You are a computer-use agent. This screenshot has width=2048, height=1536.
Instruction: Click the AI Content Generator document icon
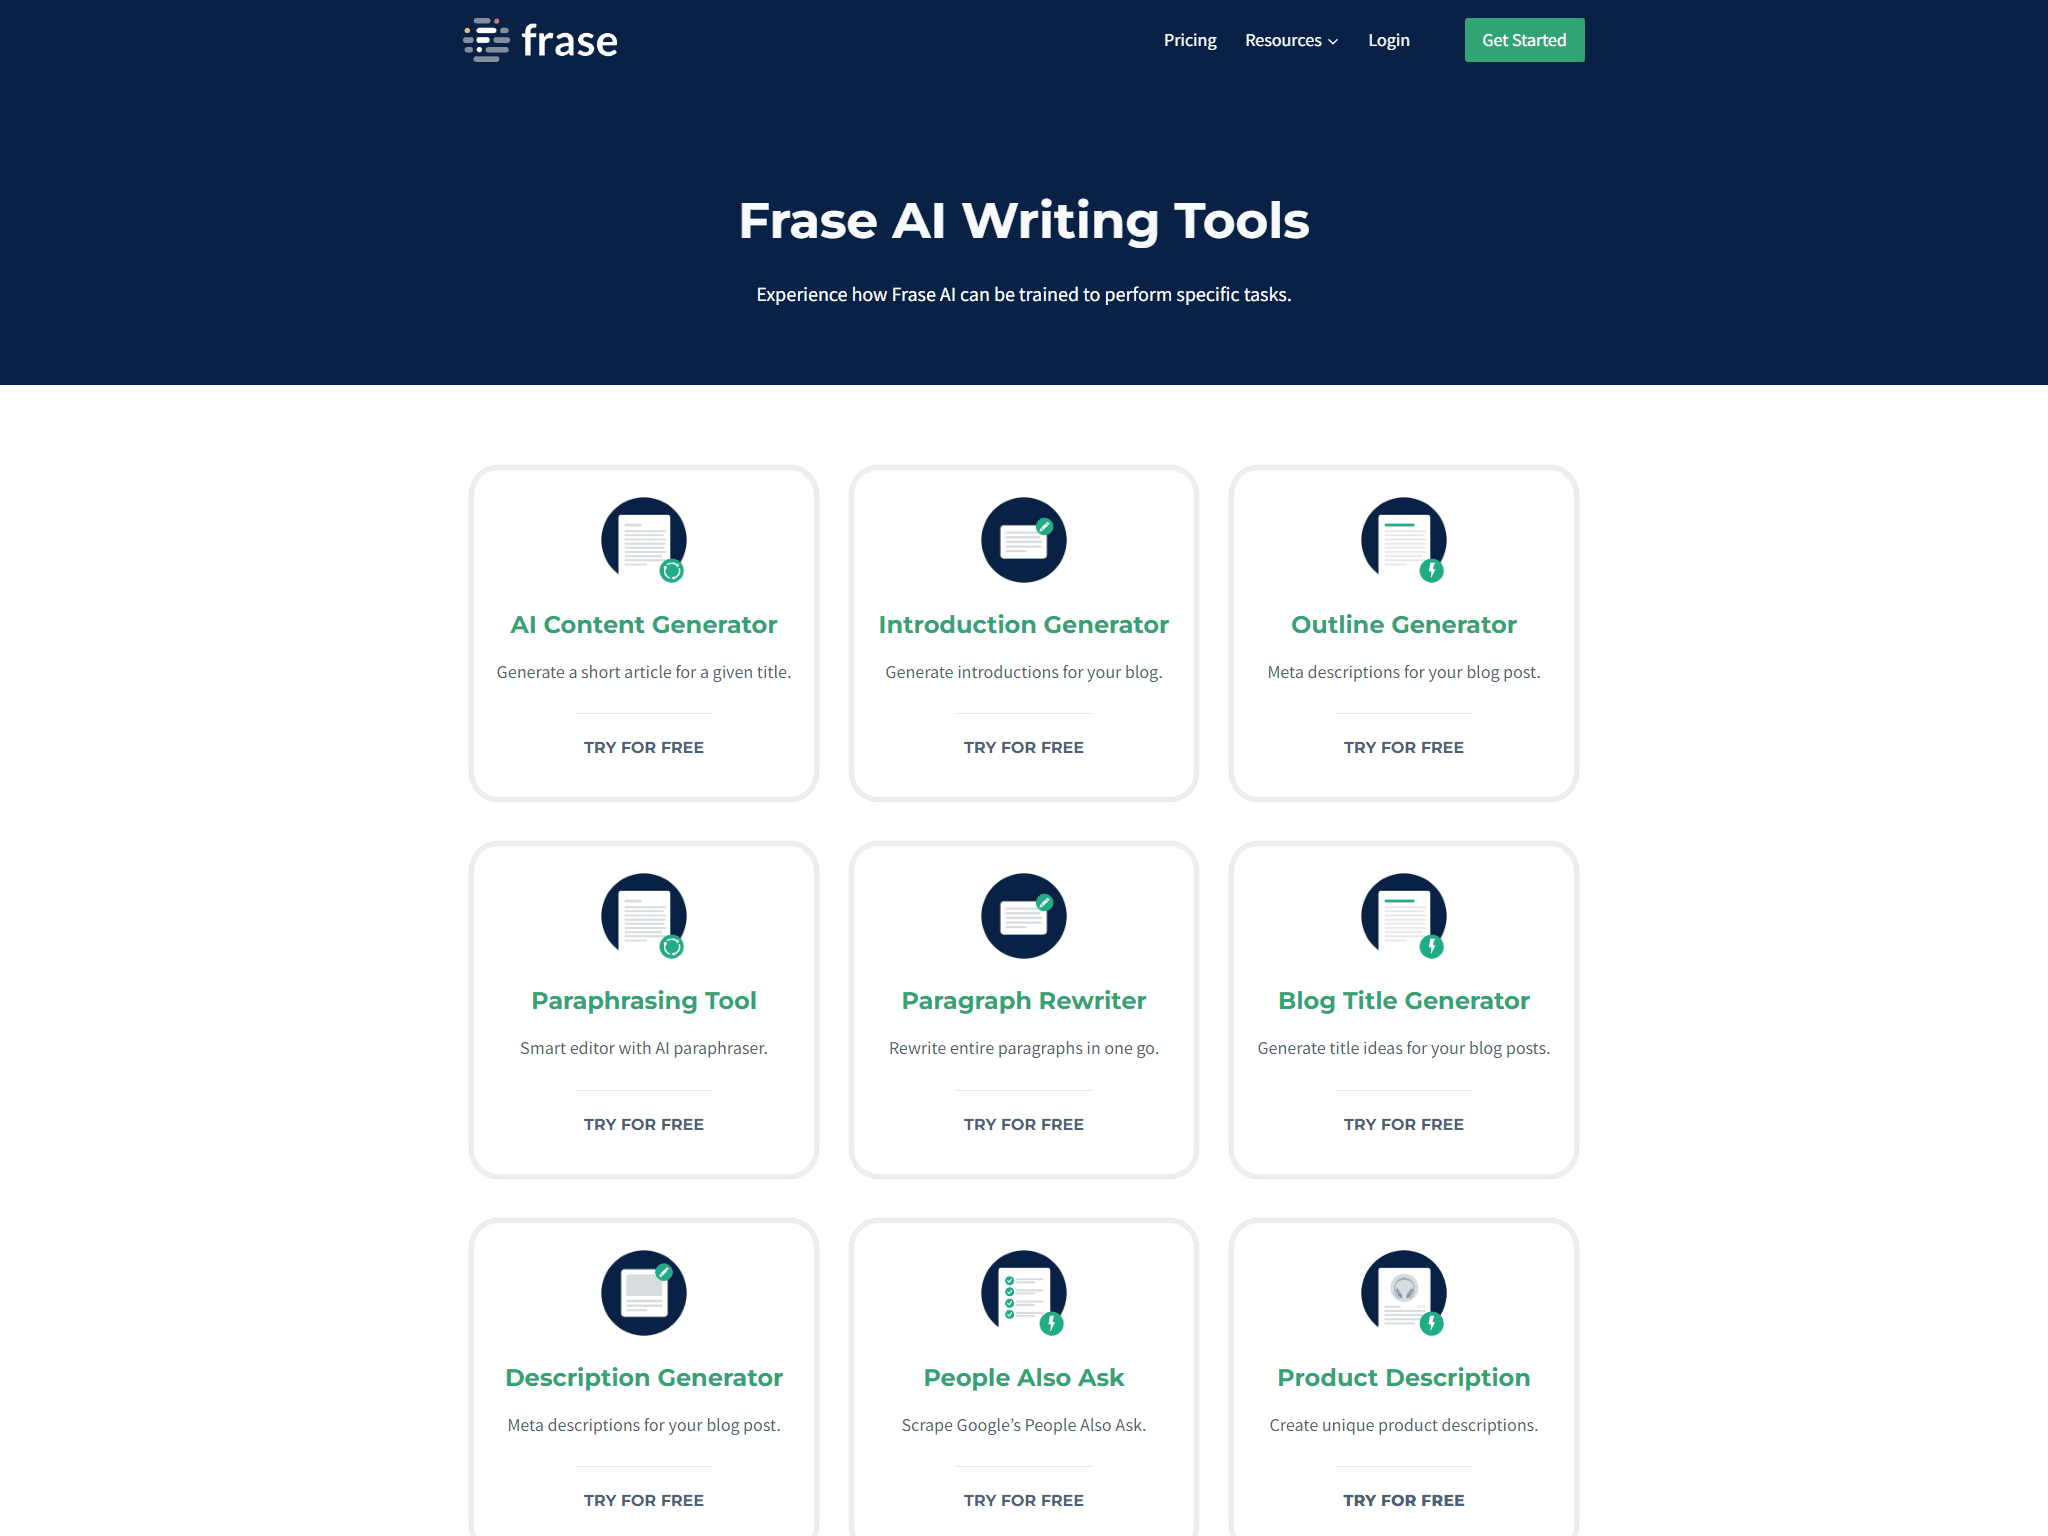tap(644, 540)
